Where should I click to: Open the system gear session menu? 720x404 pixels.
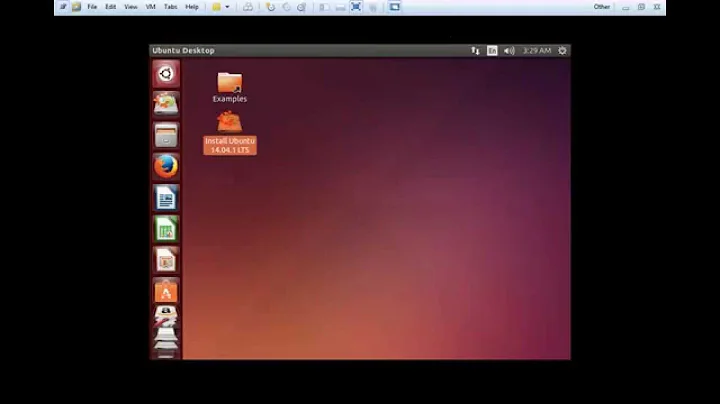coord(562,51)
